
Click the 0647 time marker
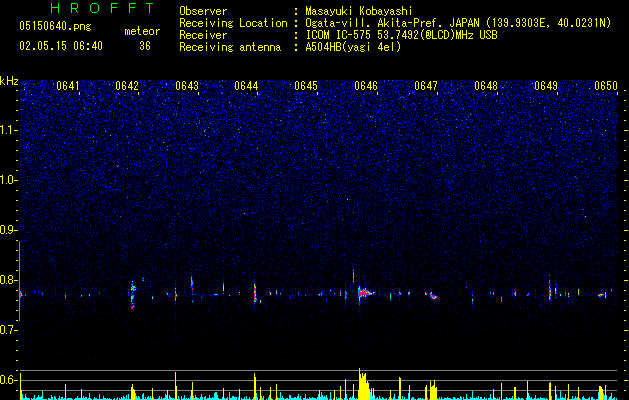click(426, 86)
